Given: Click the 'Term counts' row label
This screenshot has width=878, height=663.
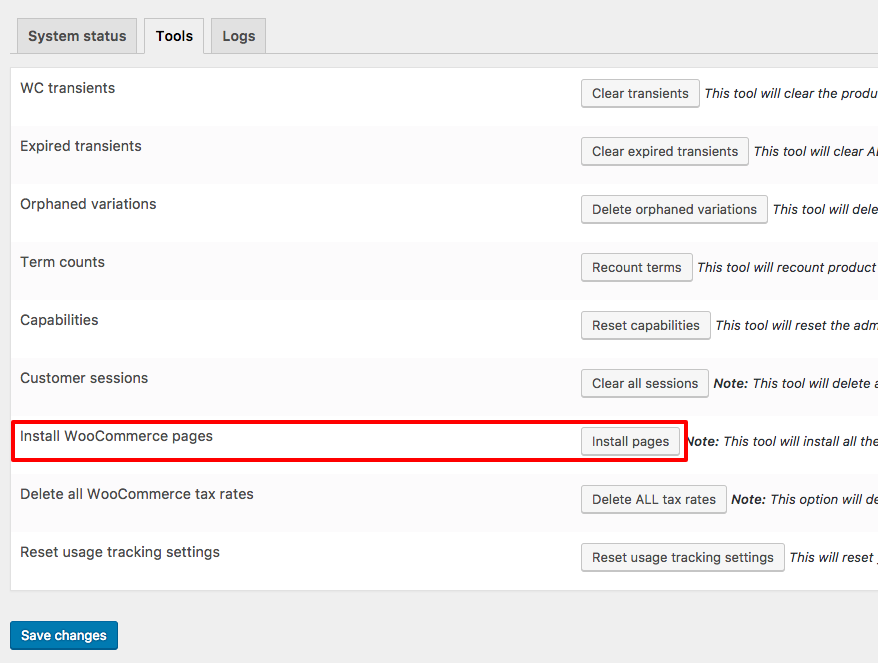Looking at the screenshot, I should tap(62, 262).
